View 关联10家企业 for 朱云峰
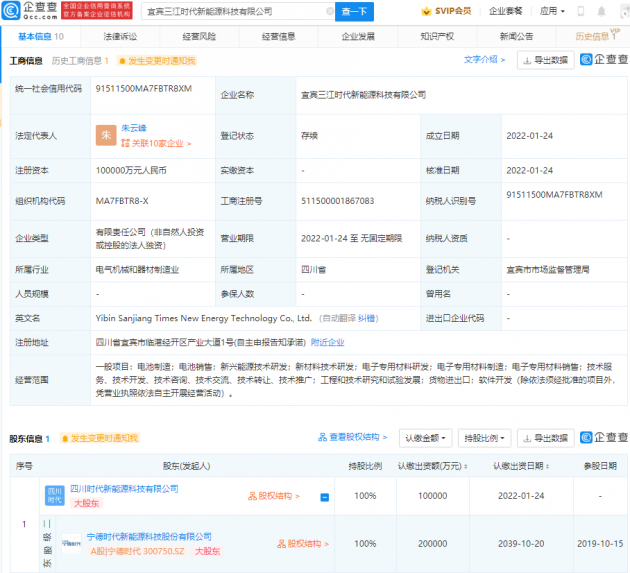Viewport: 630px width, 573px height. [x=156, y=143]
